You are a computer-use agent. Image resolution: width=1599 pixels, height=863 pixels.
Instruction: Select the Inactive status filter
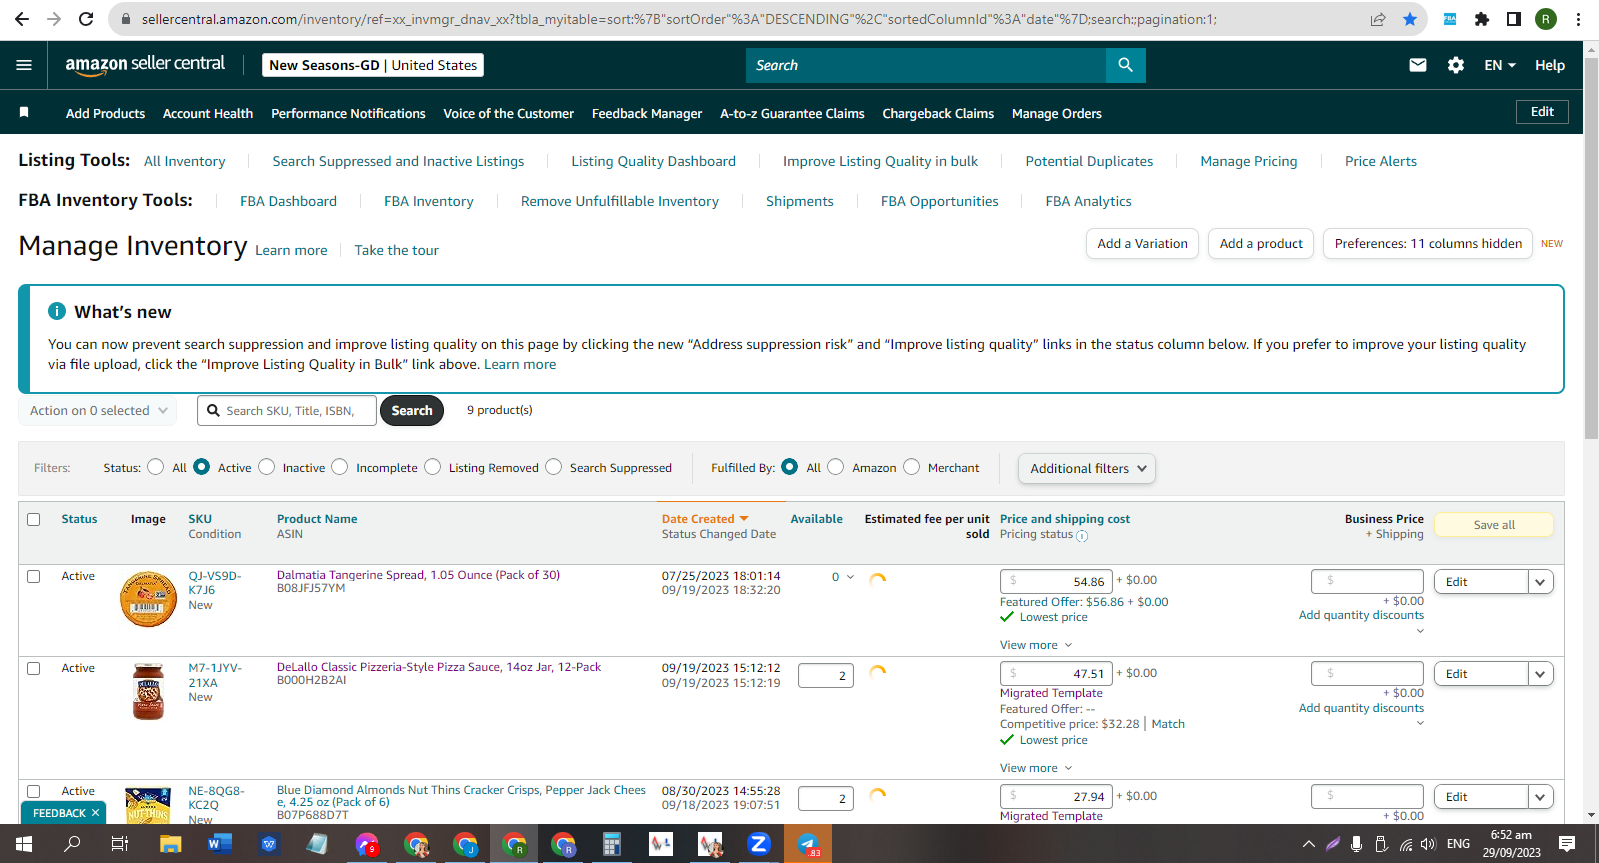[x=267, y=467]
